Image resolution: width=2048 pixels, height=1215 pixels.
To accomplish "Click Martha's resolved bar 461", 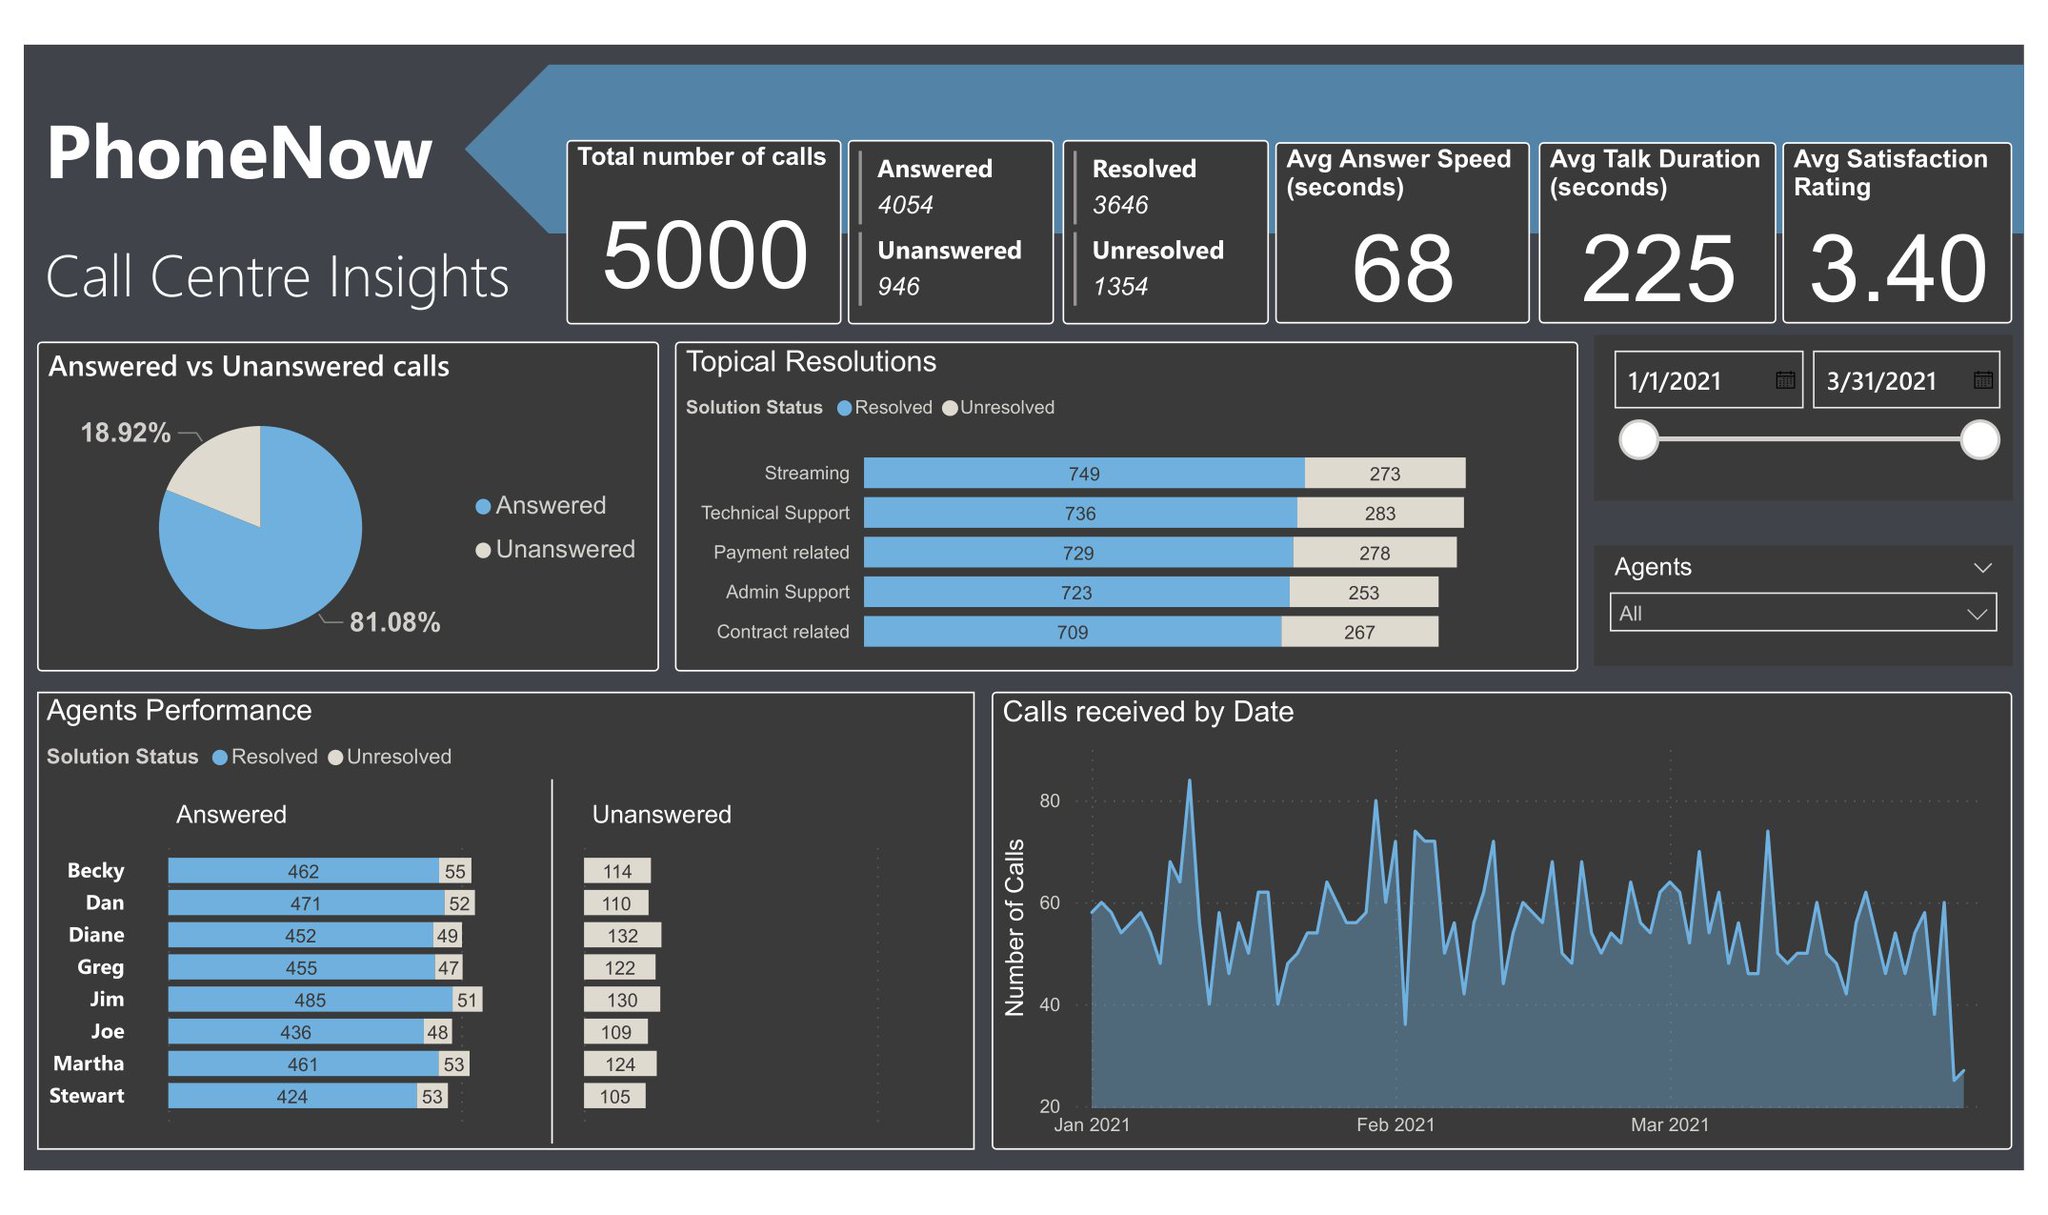I will 303,1064.
